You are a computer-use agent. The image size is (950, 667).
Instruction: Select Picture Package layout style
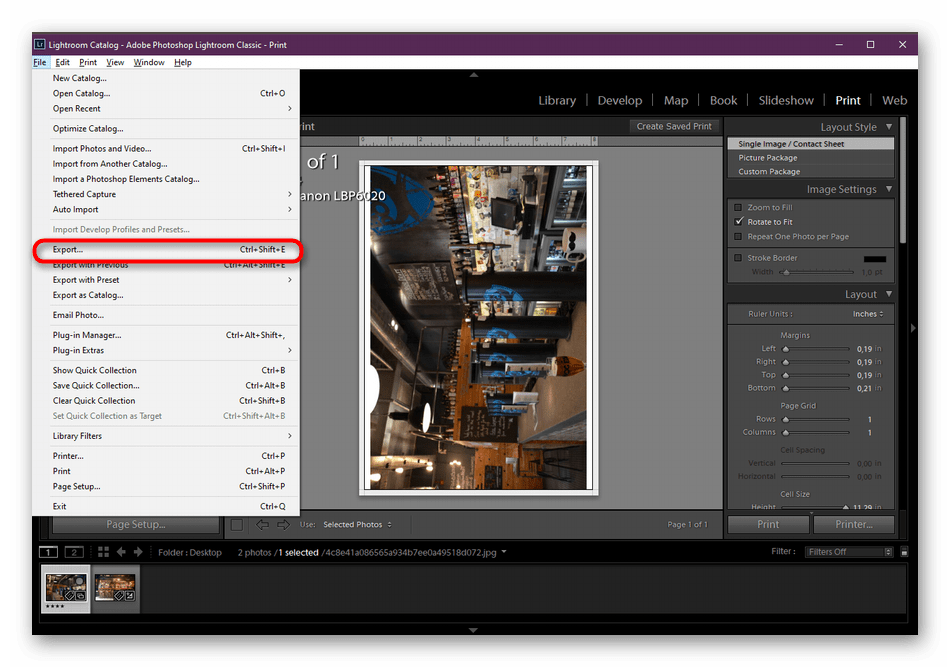point(811,158)
